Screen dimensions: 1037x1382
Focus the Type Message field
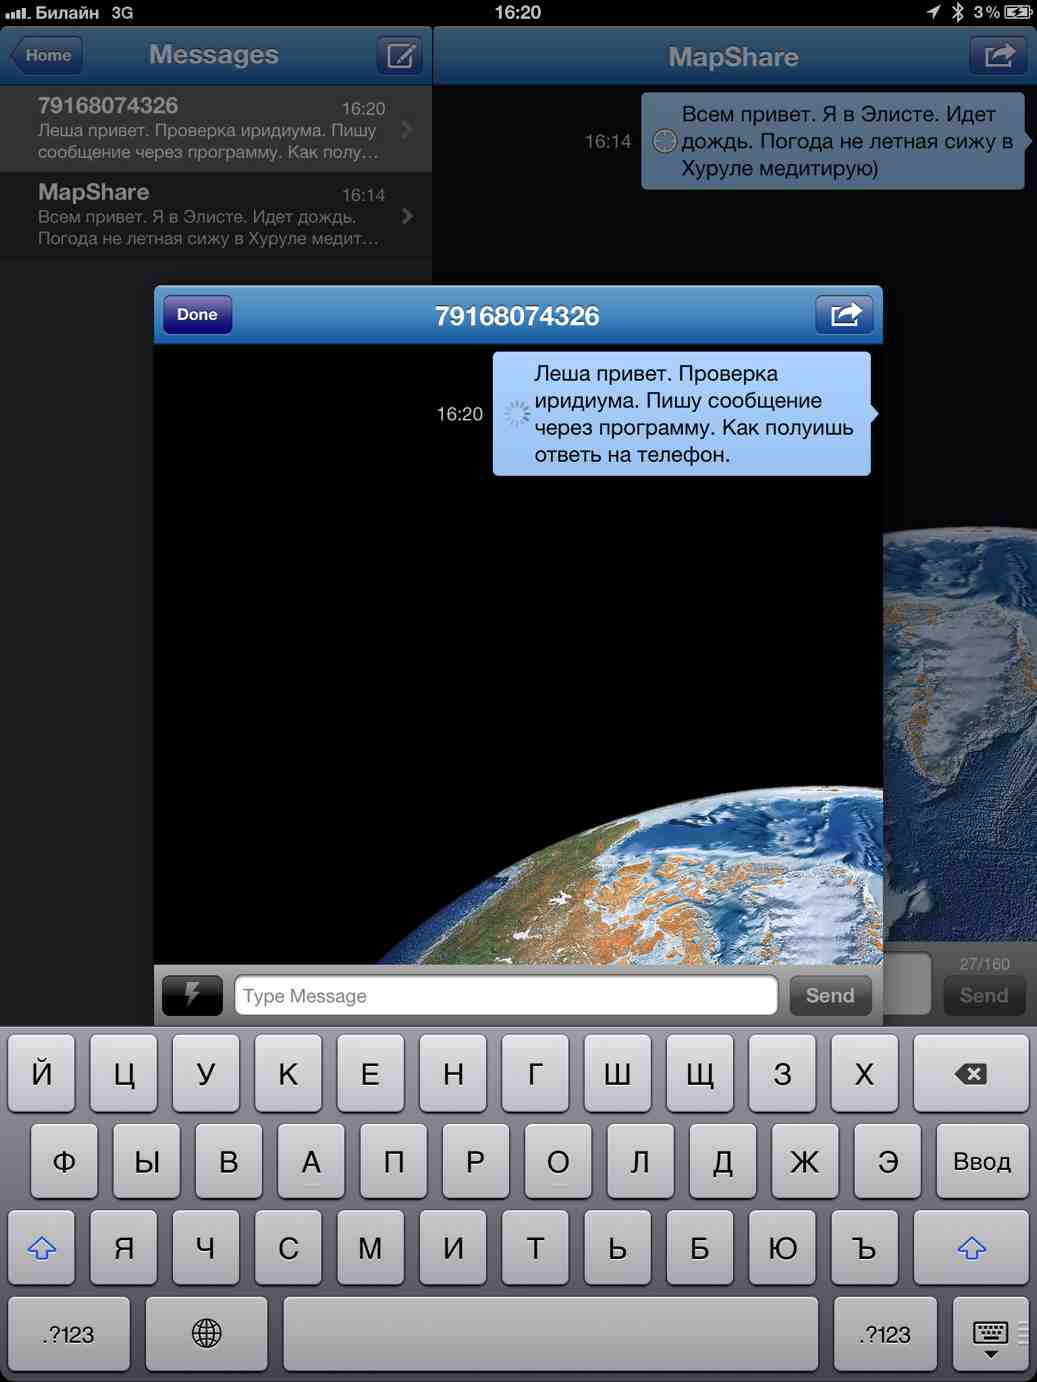click(x=506, y=995)
